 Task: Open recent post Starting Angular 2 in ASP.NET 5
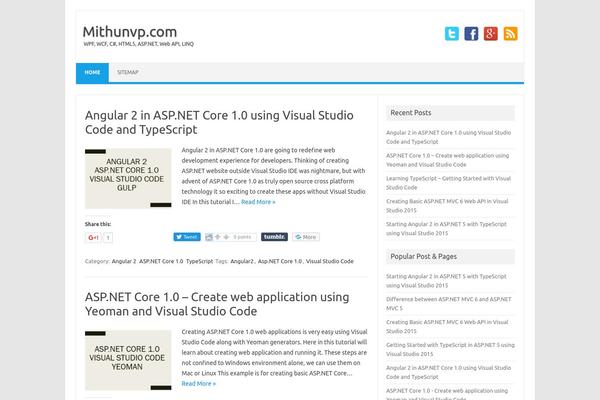click(x=446, y=229)
